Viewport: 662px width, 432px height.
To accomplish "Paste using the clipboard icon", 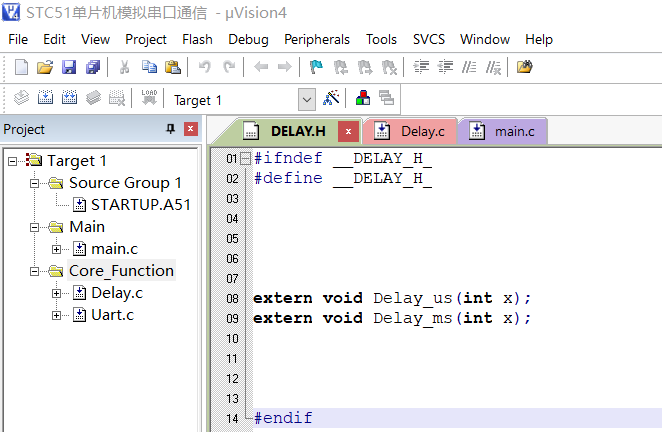I will [173, 67].
